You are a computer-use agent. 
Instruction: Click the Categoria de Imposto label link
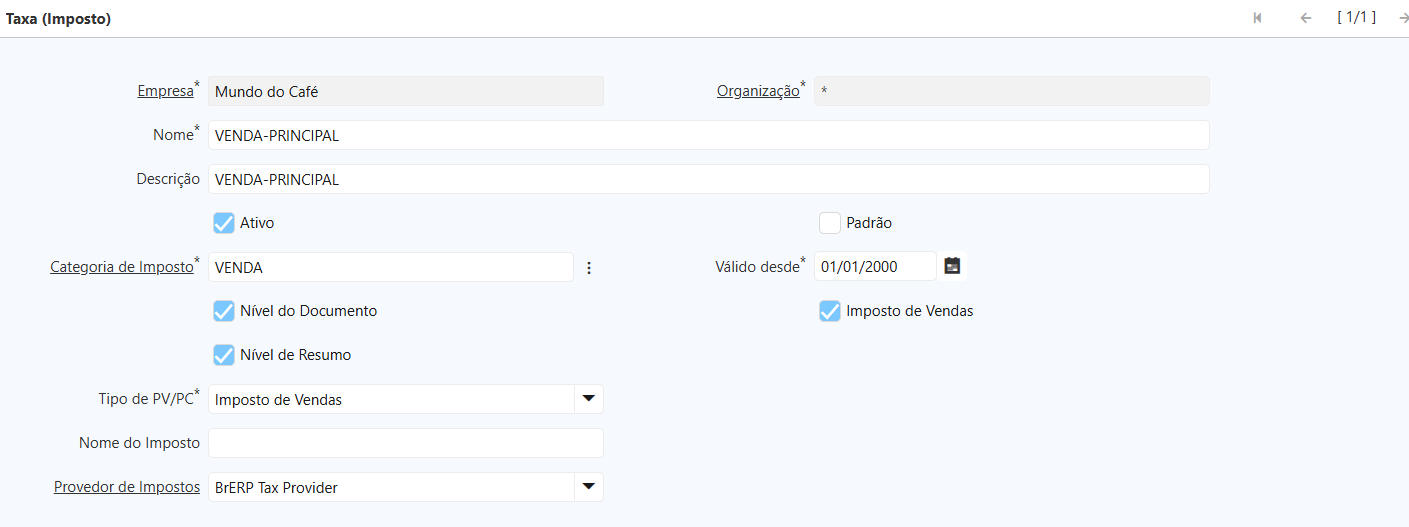tap(121, 267)
